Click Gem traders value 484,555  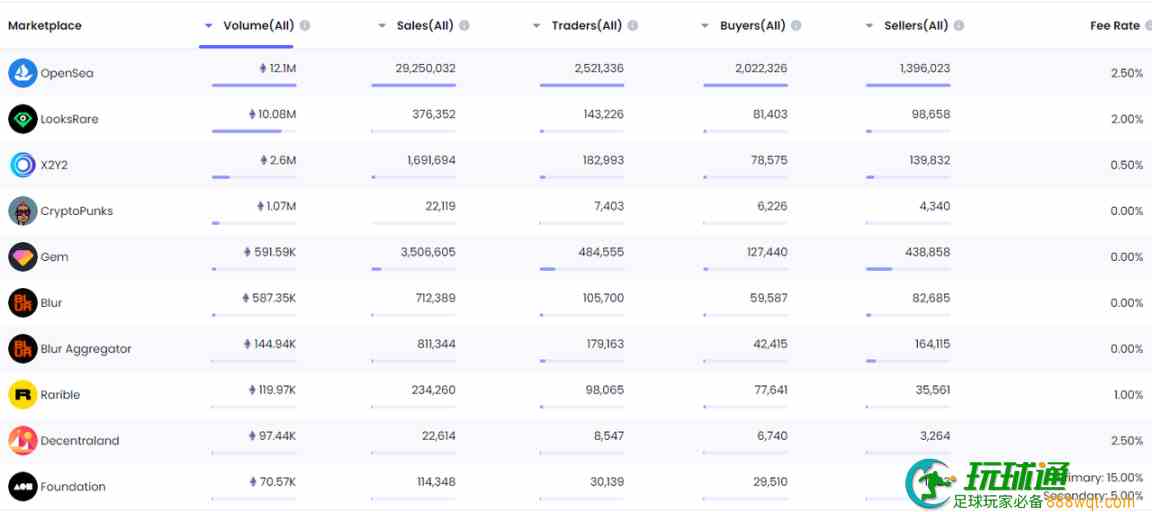(601, 252)
